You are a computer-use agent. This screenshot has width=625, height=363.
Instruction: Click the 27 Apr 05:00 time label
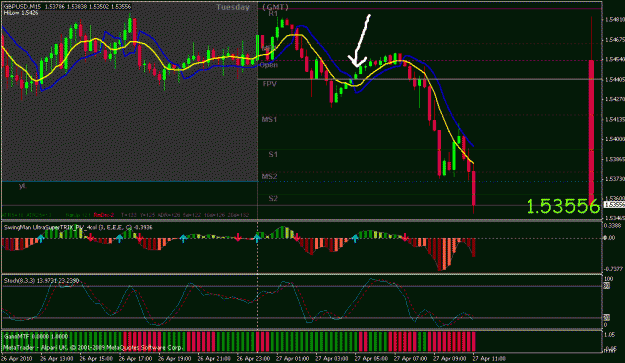click(371, 359)
